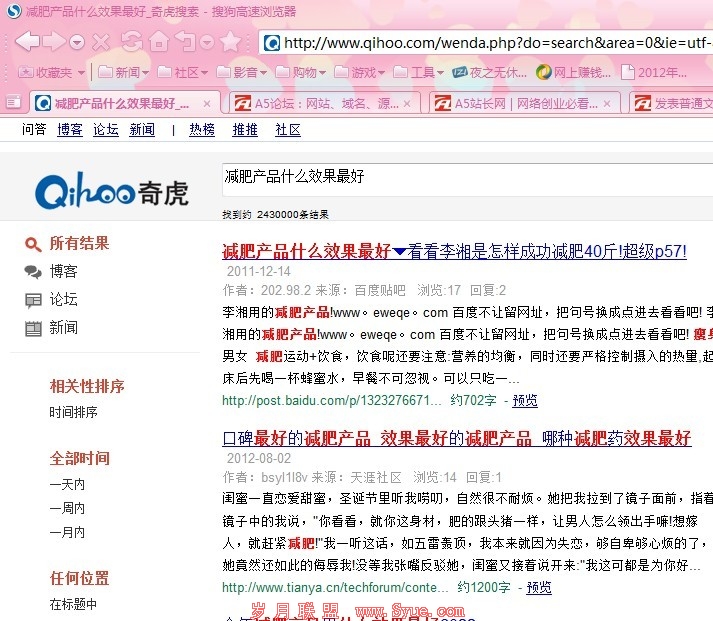This screenshot has height=621, width=713.
Task: Click the favorites star icon in toolbar
Action: click(x=231, y=41)
